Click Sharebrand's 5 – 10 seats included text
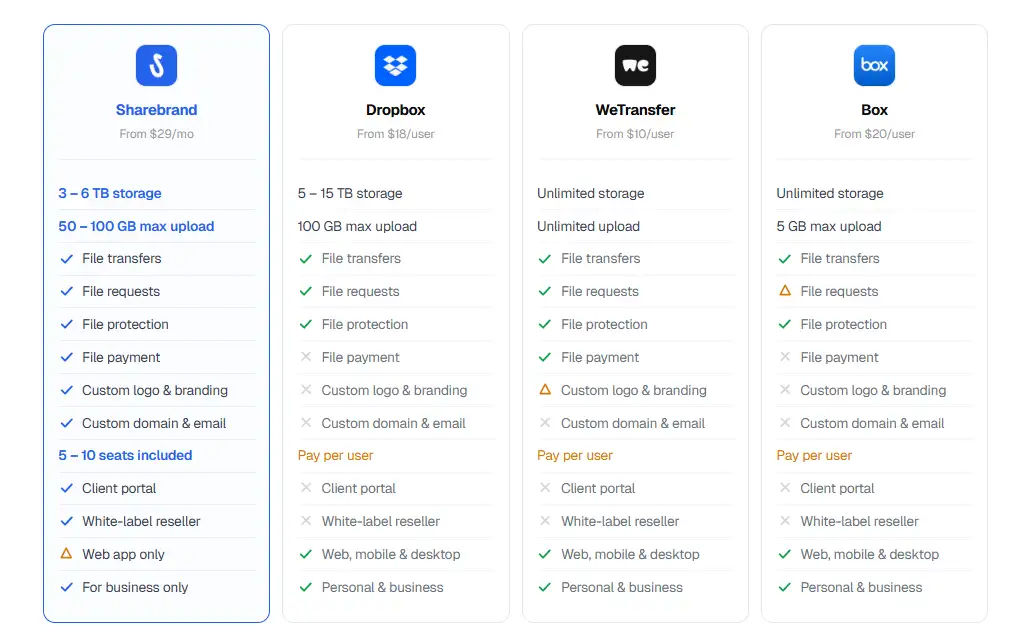The height and width of the screenshot is (640, 1027). (x=125, y=455)
